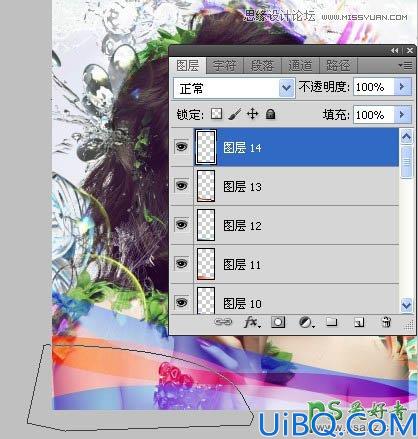Open the fill 填充 slider arrow
The image size is (418, 439).
pos(402,115)
